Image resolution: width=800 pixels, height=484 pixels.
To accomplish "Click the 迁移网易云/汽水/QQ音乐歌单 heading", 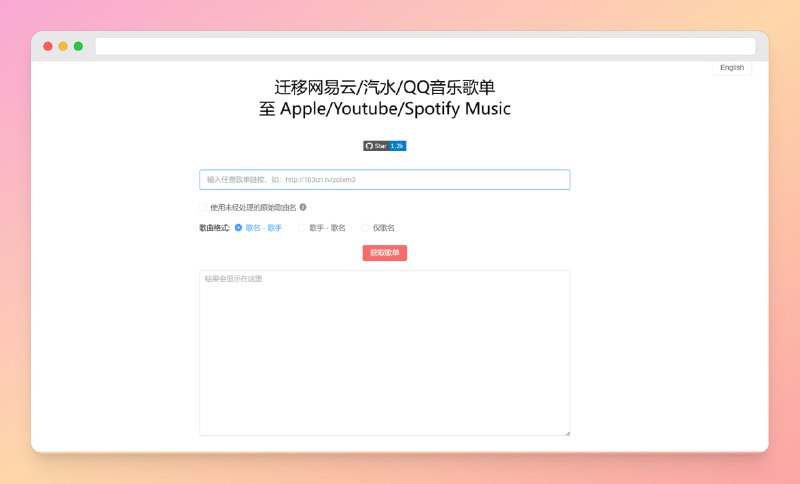I will [x=385, y=87].
